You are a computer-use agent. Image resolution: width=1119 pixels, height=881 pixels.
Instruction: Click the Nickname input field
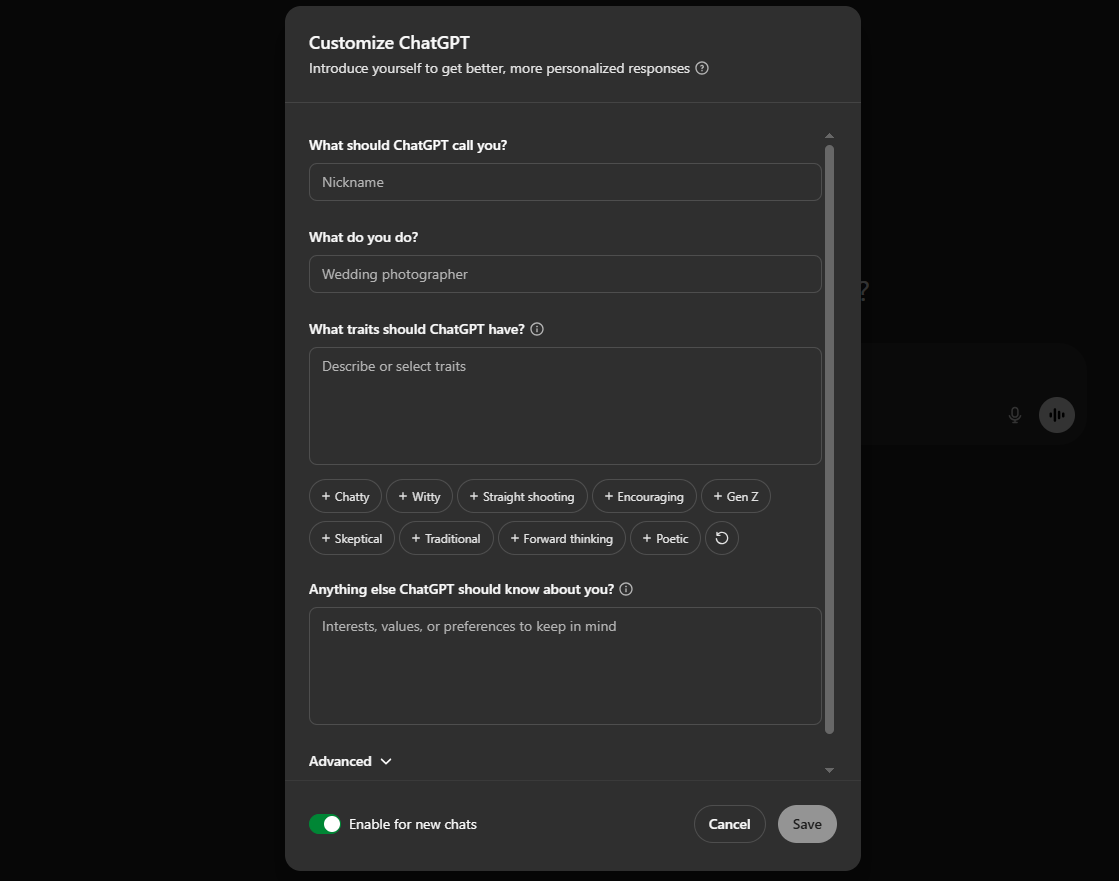coord(564,182)
